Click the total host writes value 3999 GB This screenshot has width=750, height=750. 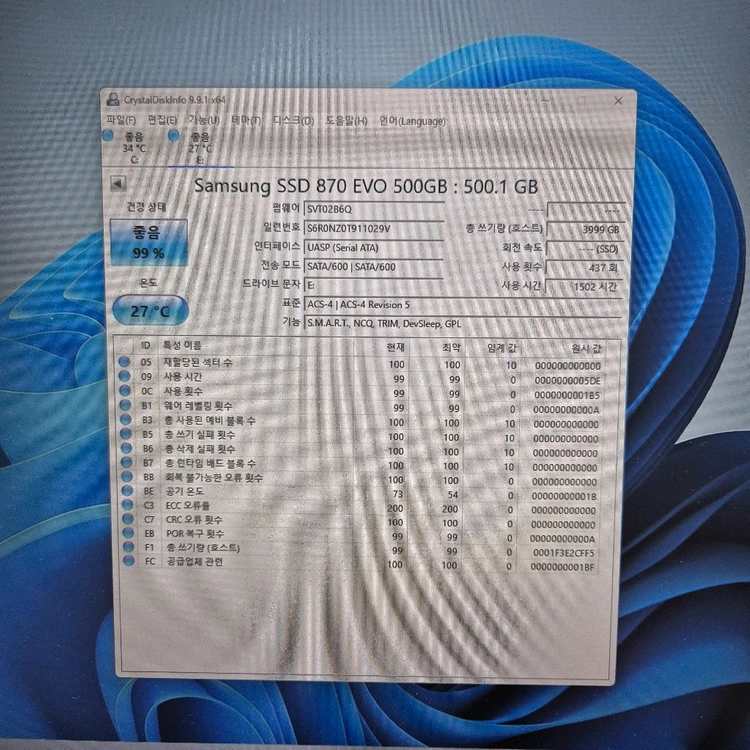pos(585,229)
